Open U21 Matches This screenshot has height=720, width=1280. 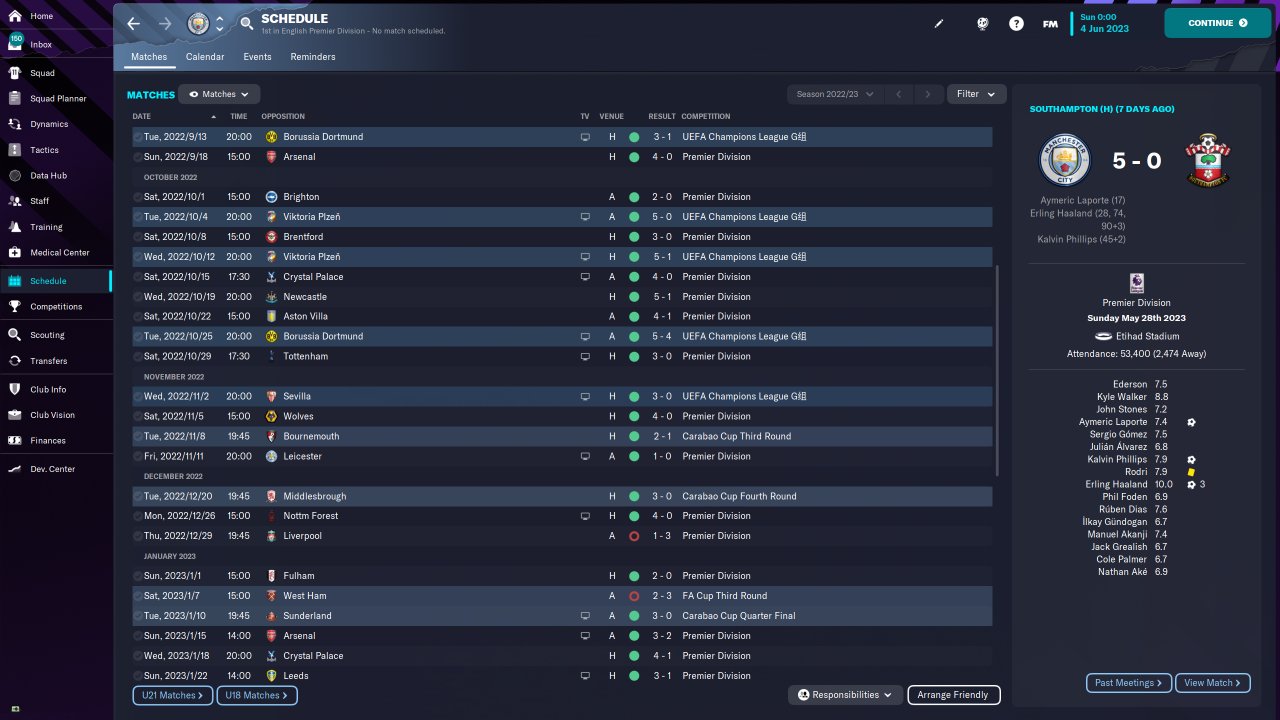172,695
